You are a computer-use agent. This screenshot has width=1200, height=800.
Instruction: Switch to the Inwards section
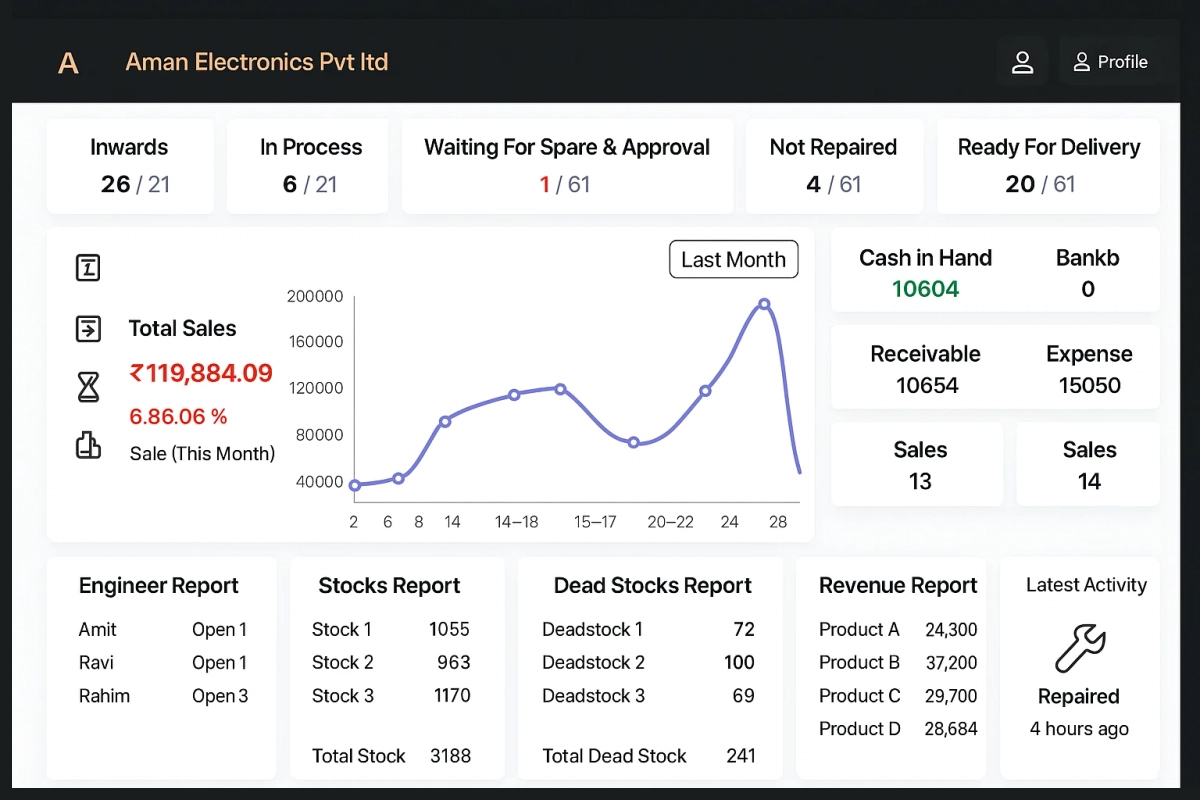pyautogui.click(x=129, y=165)
